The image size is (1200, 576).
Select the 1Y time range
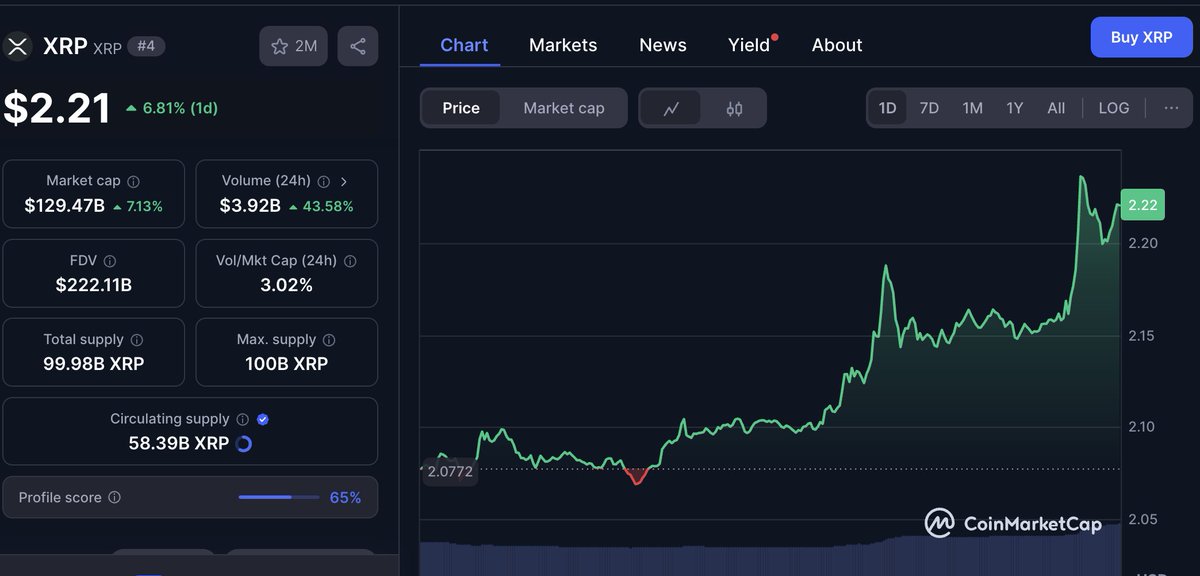point(1014,108)
